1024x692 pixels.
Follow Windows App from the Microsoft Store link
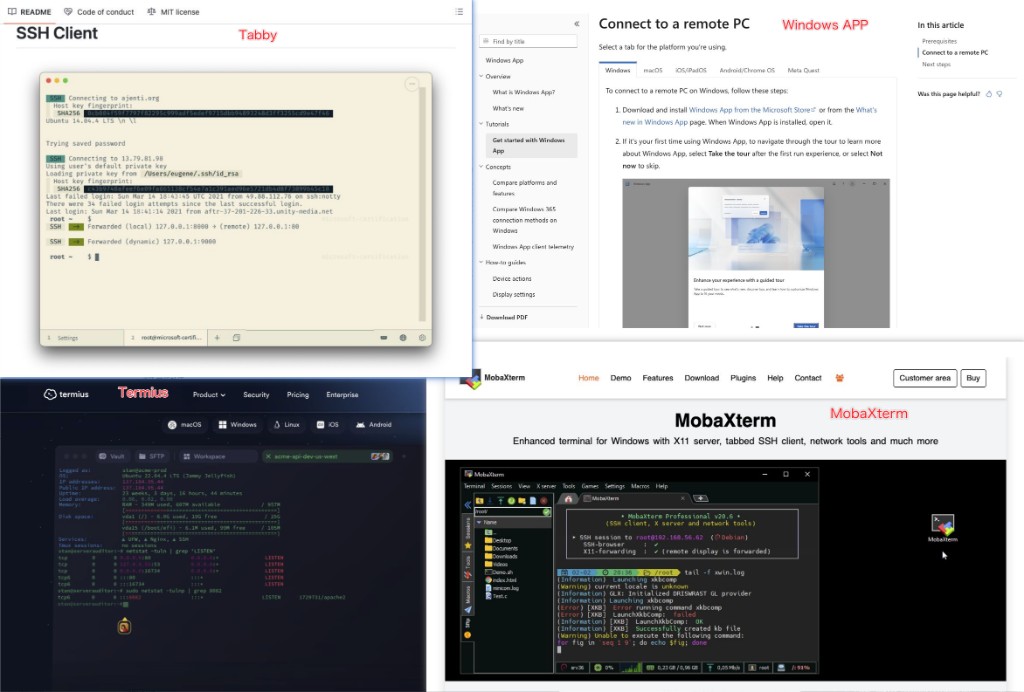coord(752,110)
